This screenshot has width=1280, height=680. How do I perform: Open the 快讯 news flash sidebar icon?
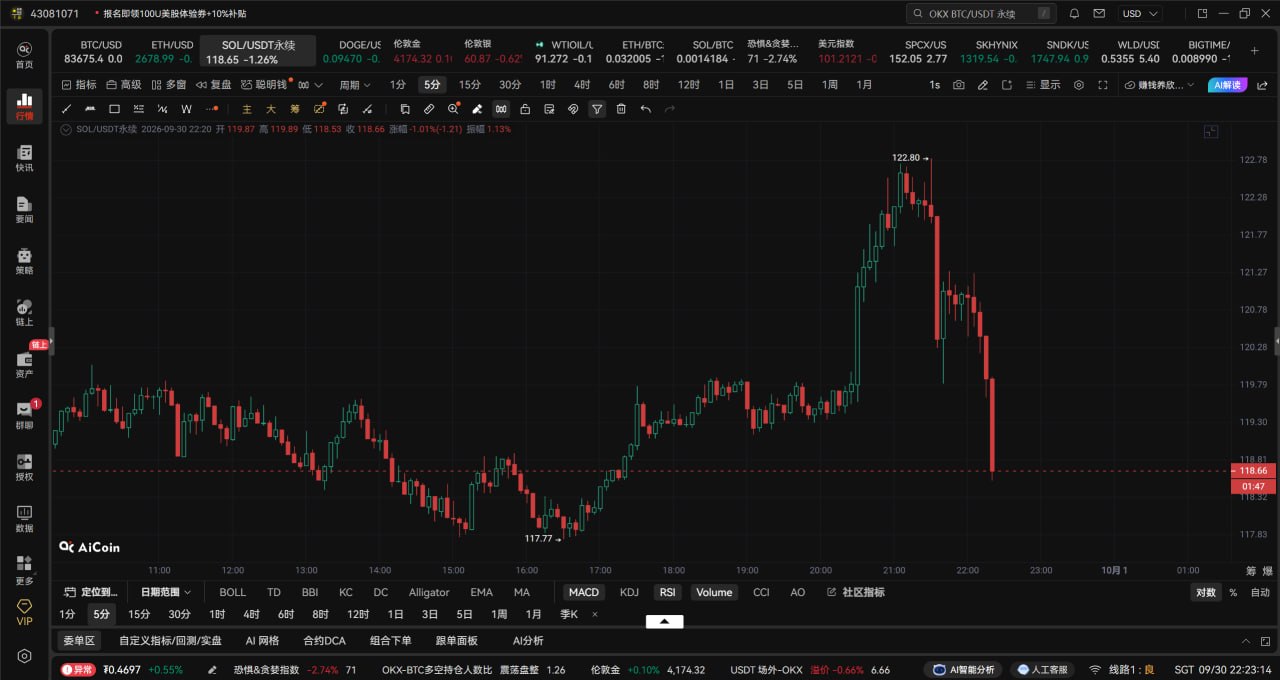[24, 158]
